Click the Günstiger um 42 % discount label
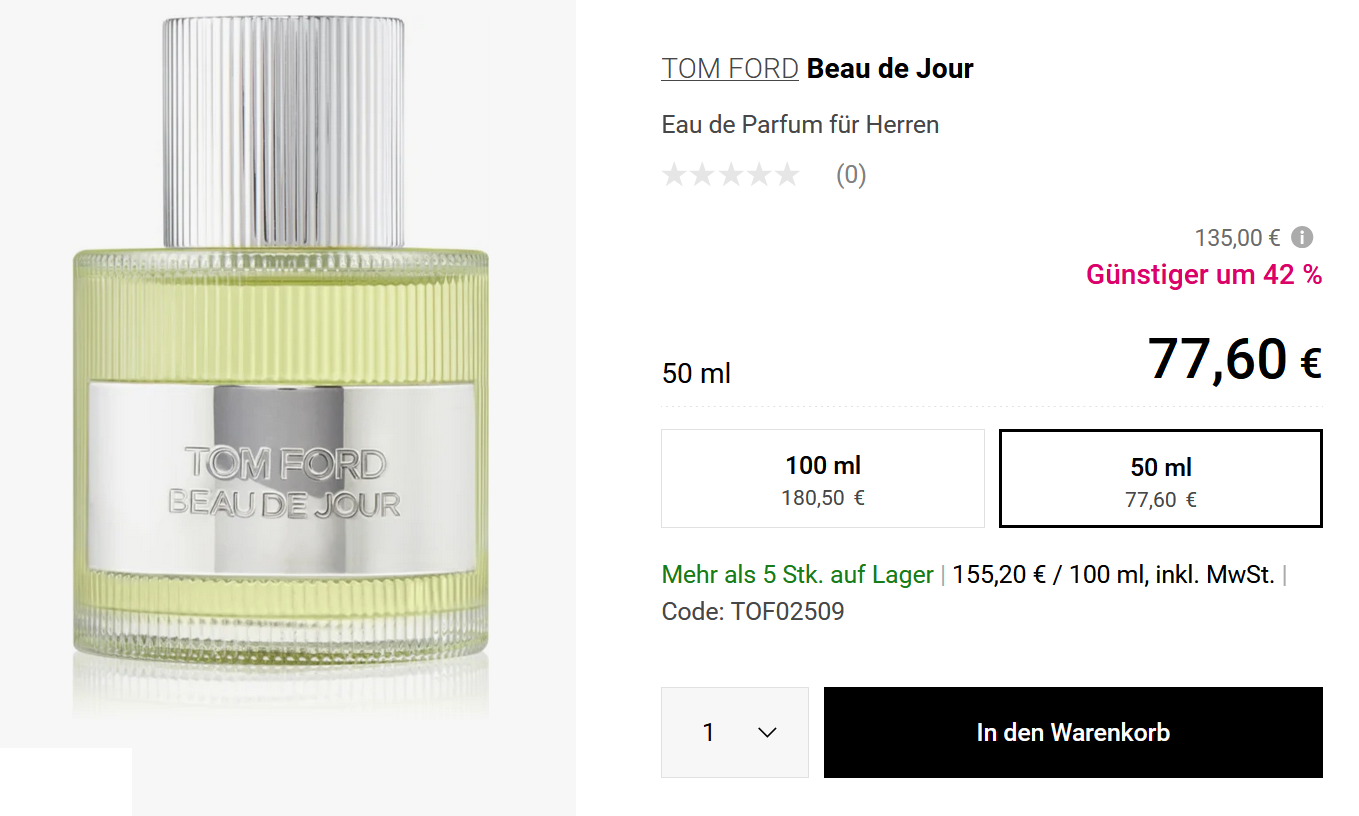 point(1204,274)
